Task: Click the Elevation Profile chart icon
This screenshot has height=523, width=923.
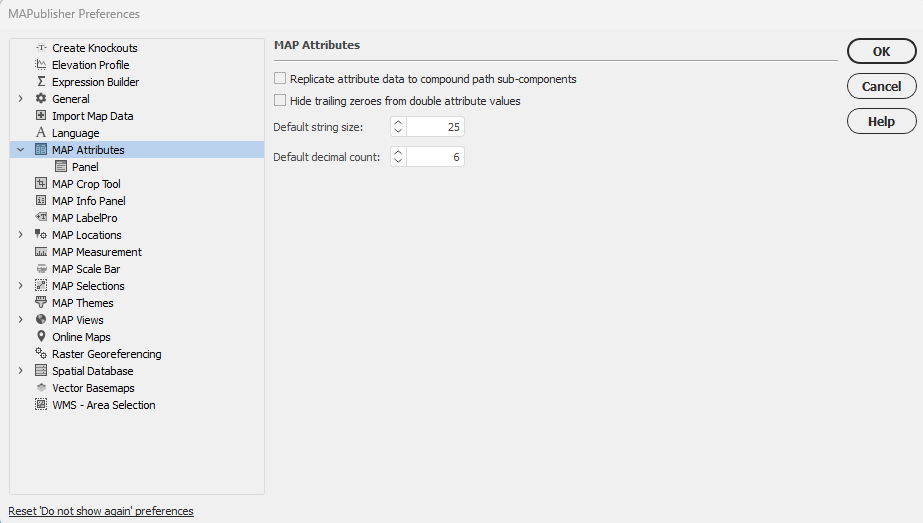Action: (x=41, y=65)
